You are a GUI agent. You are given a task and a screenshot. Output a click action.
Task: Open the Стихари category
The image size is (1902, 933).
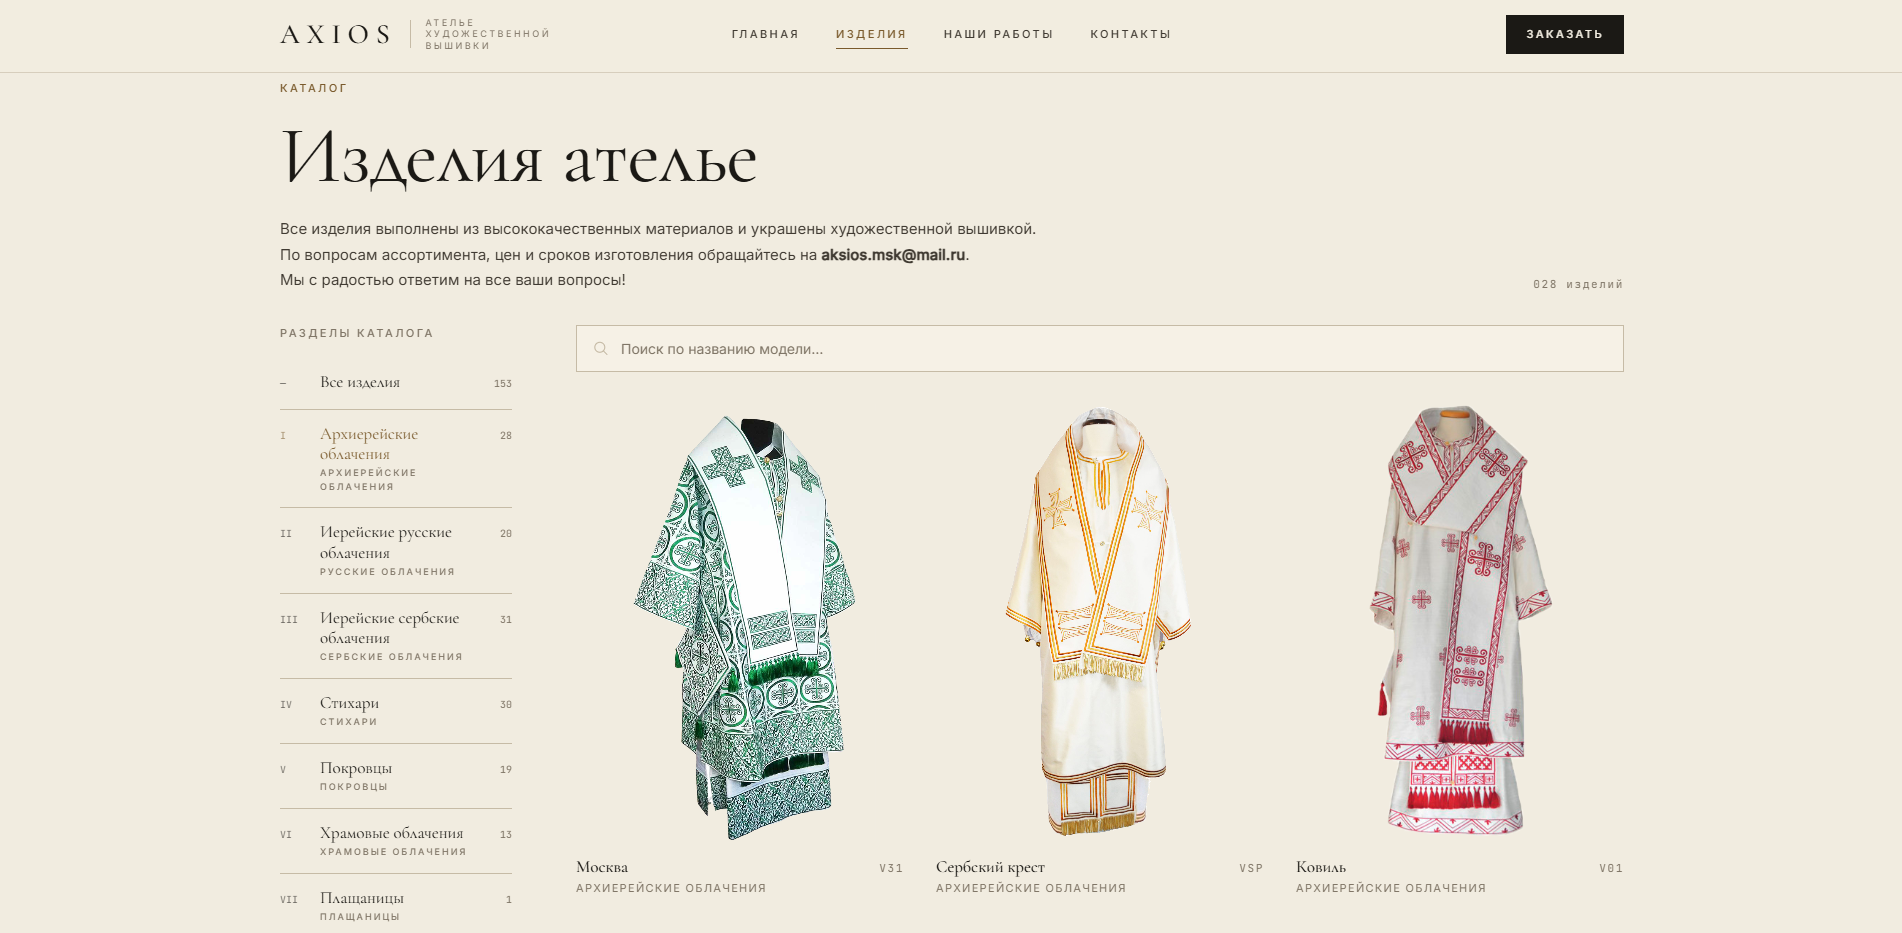pos(396,711)
